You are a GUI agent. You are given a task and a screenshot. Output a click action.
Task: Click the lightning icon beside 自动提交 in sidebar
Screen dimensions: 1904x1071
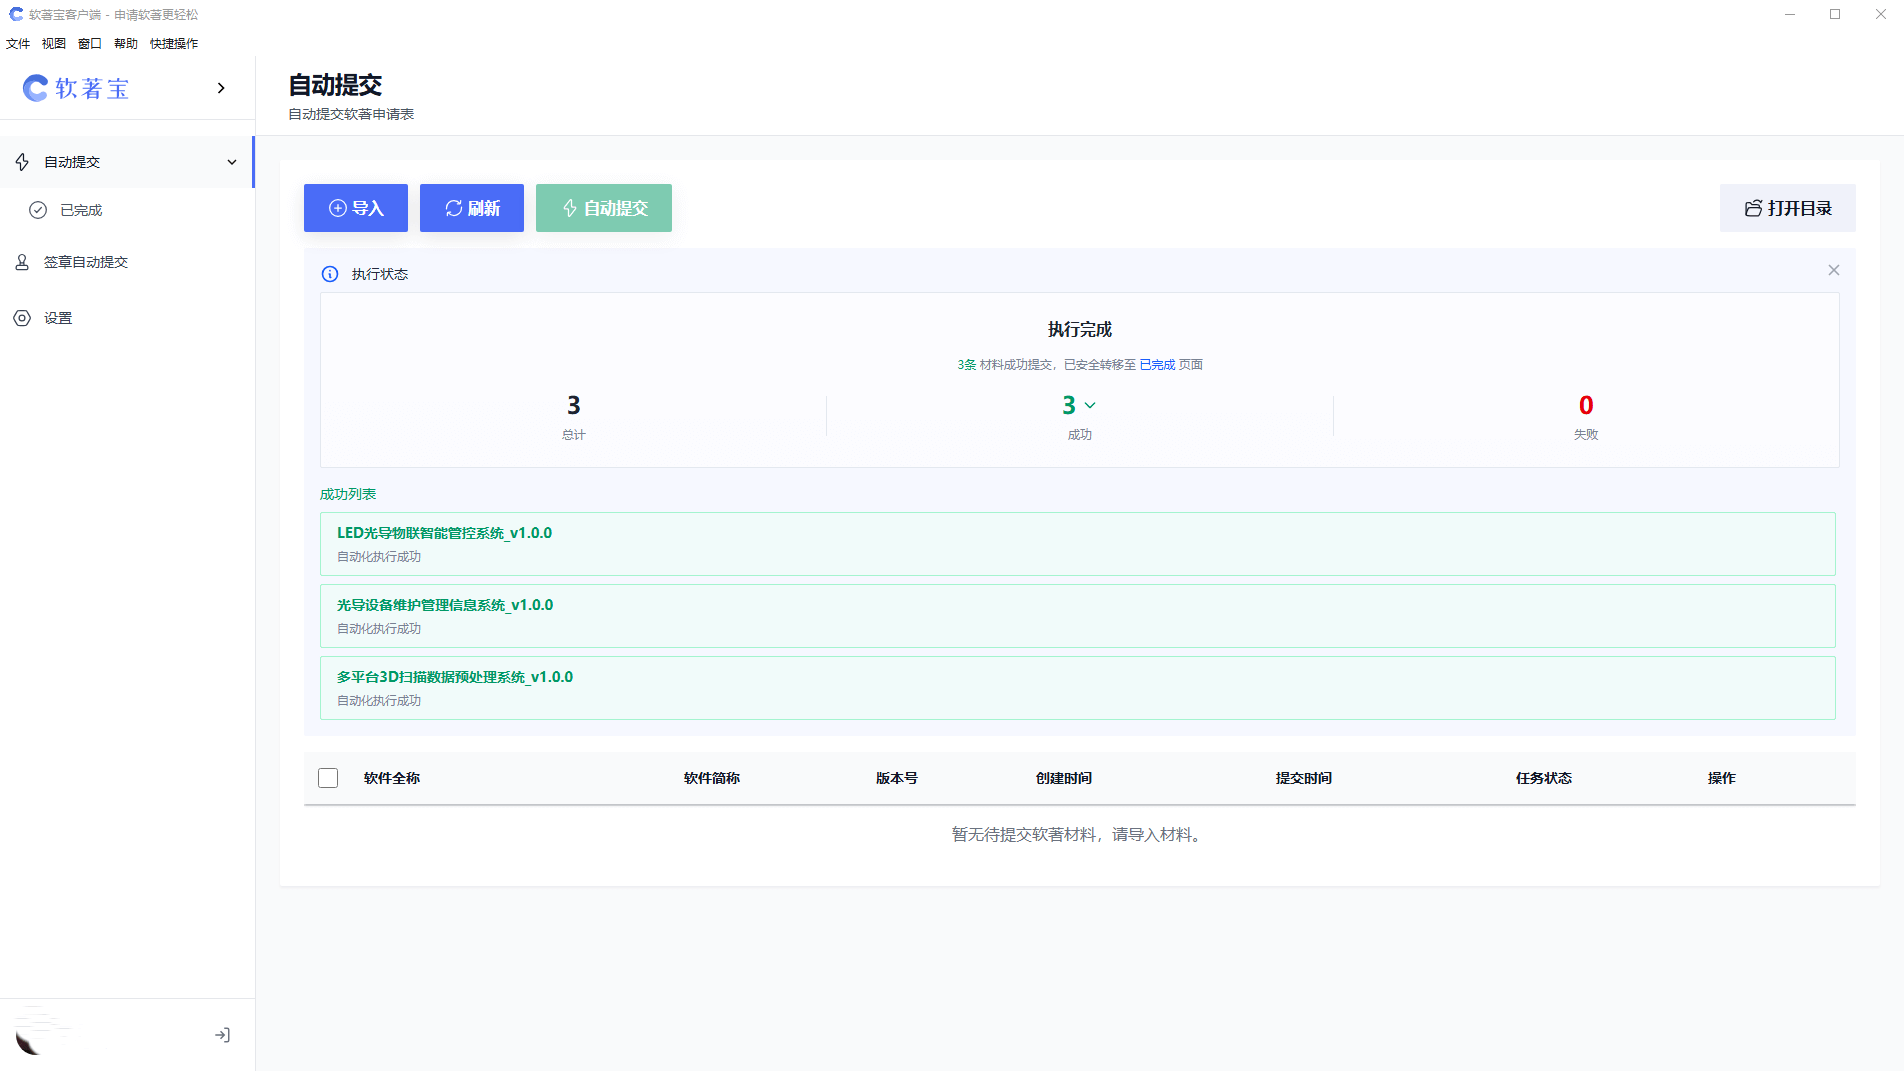[22, 162]
